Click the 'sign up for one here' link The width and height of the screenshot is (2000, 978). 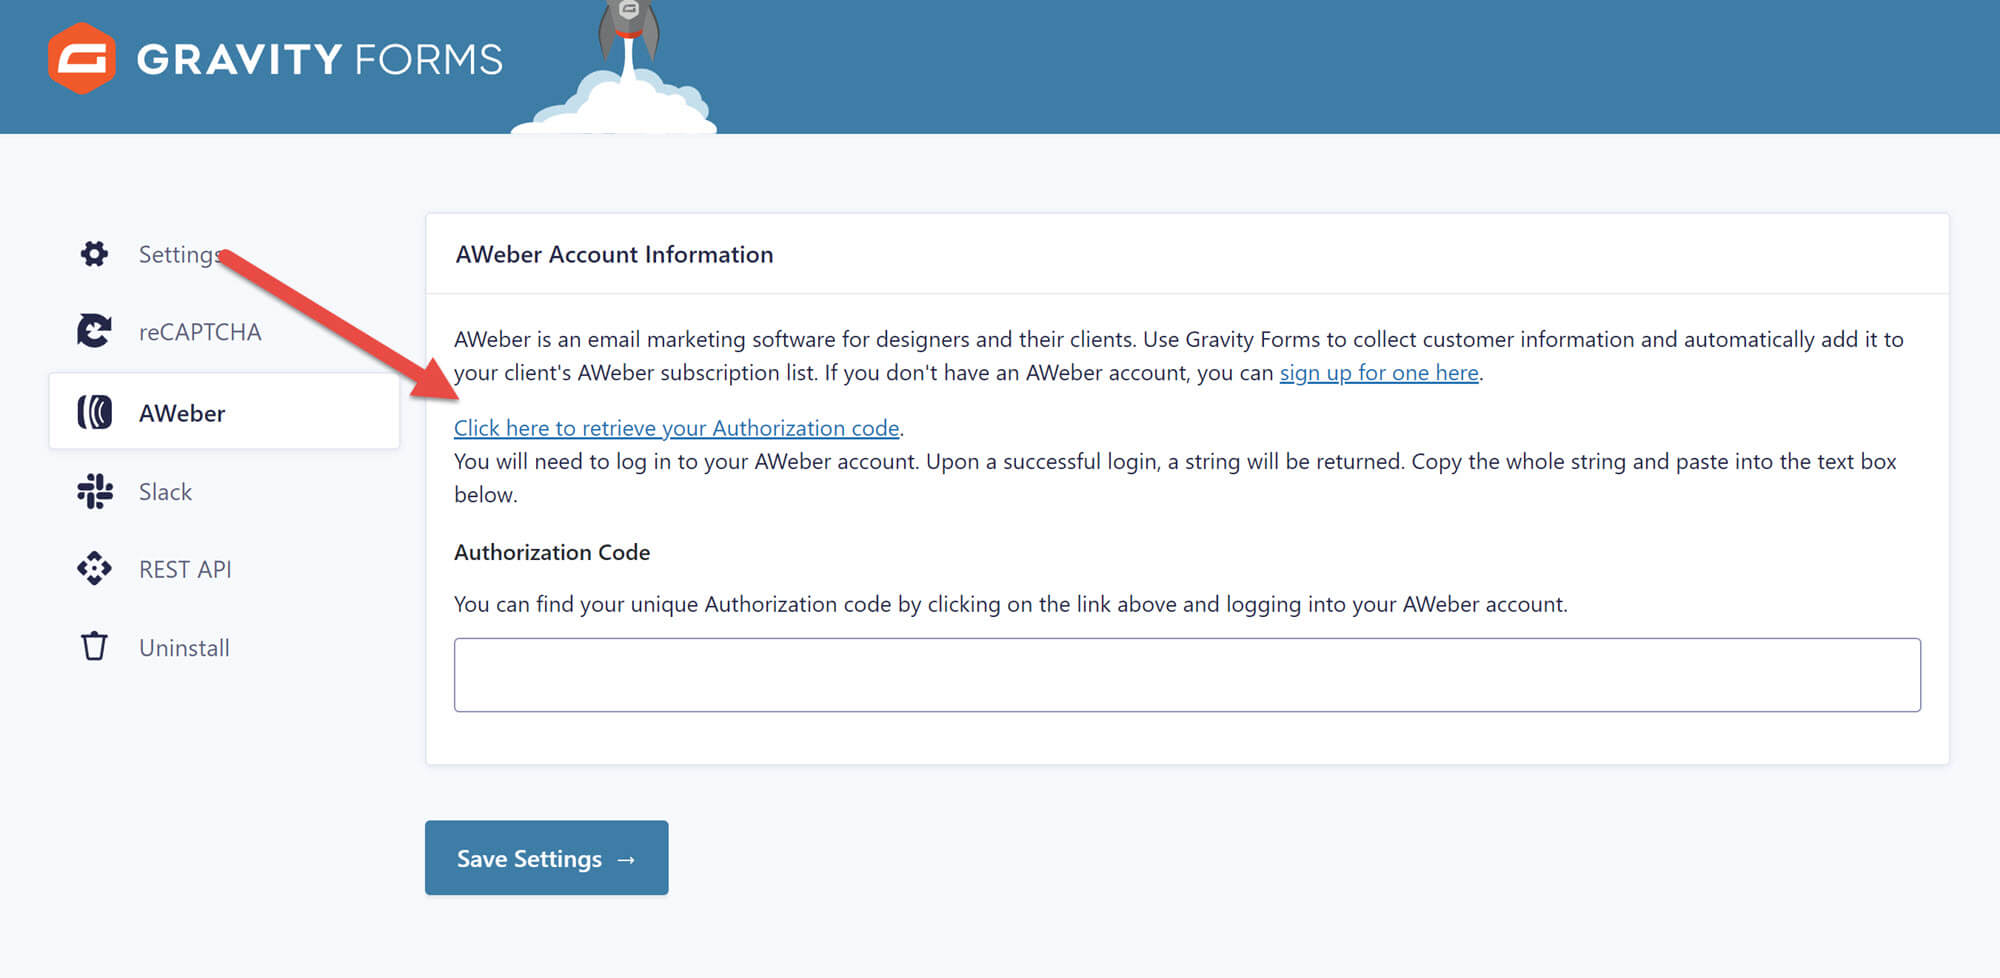coord(1379,373)
